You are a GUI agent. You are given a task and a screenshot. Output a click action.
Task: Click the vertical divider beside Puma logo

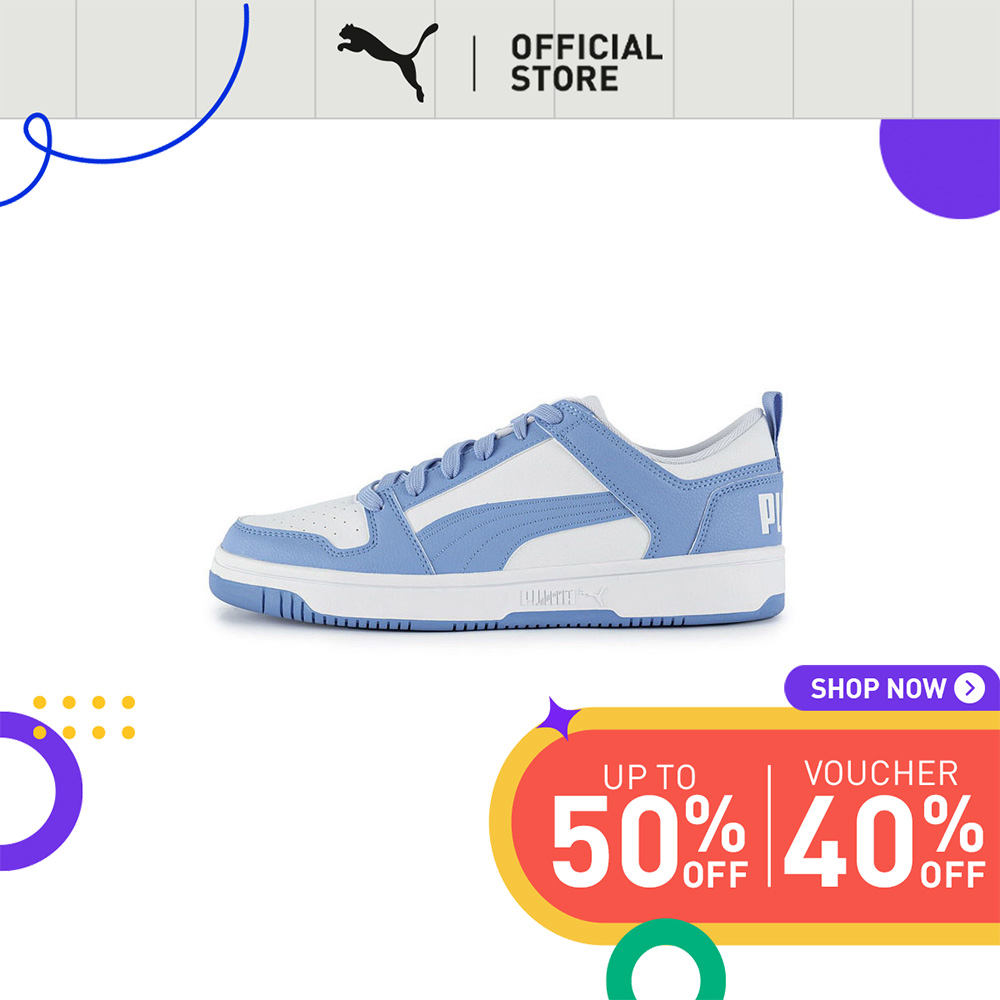(x=474, y=63)
